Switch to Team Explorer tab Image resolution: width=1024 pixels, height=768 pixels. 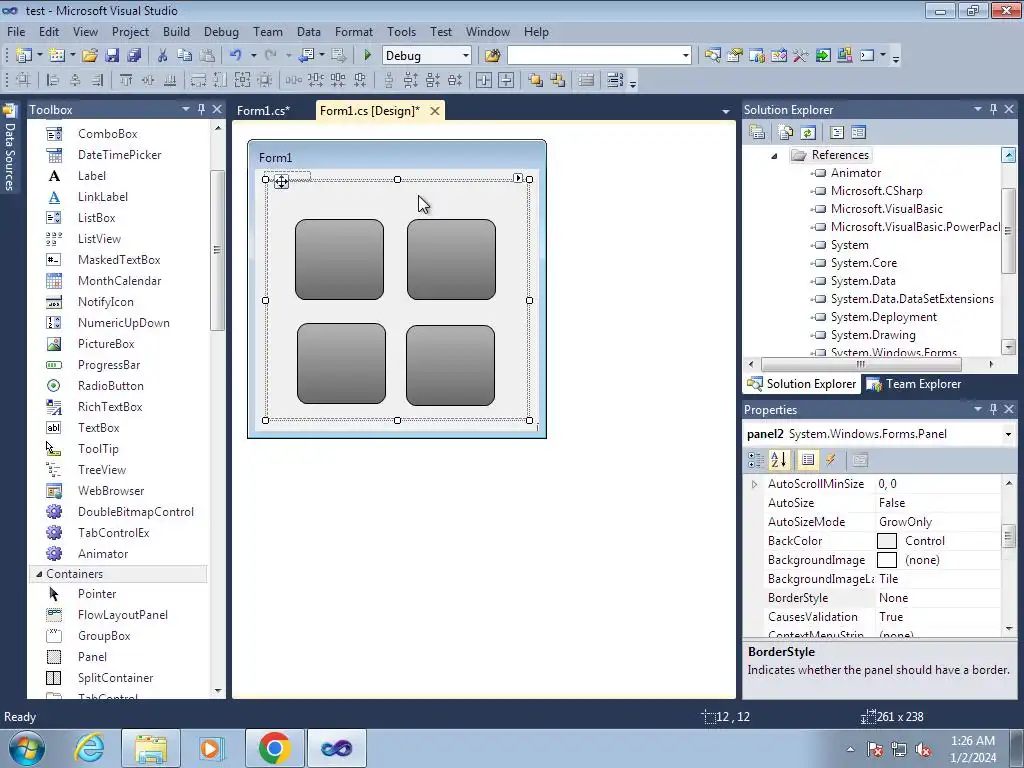click(x=914, y=384)
